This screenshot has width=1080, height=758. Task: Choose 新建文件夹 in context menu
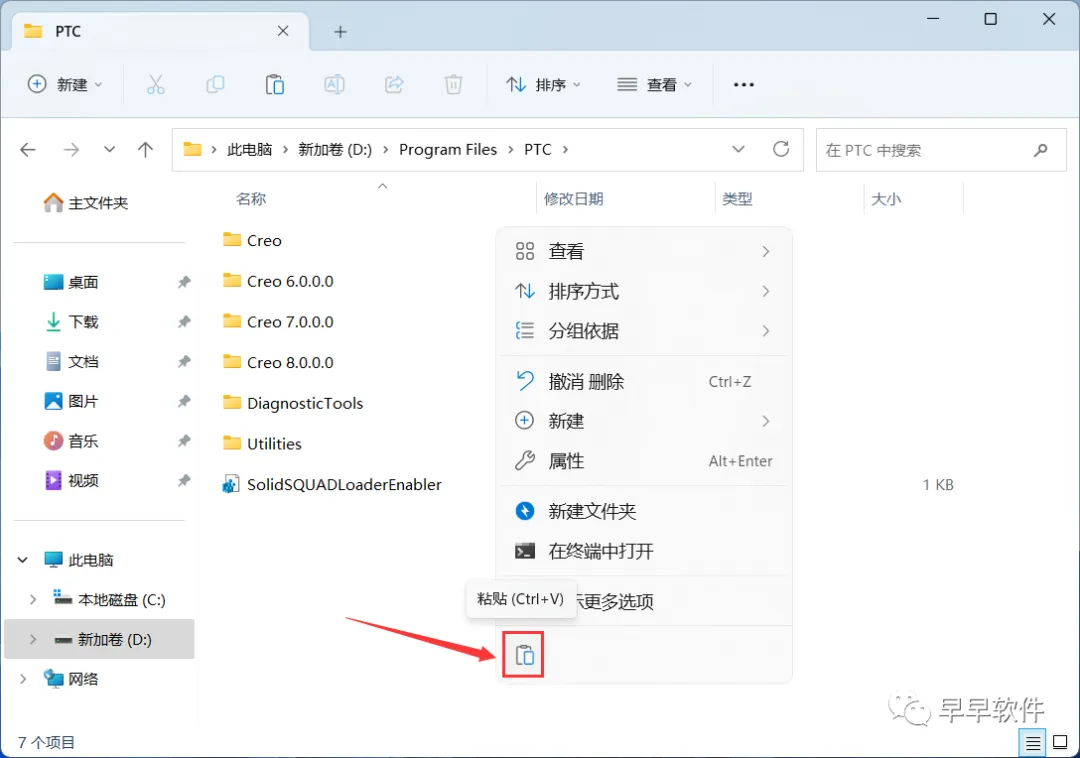643,511
